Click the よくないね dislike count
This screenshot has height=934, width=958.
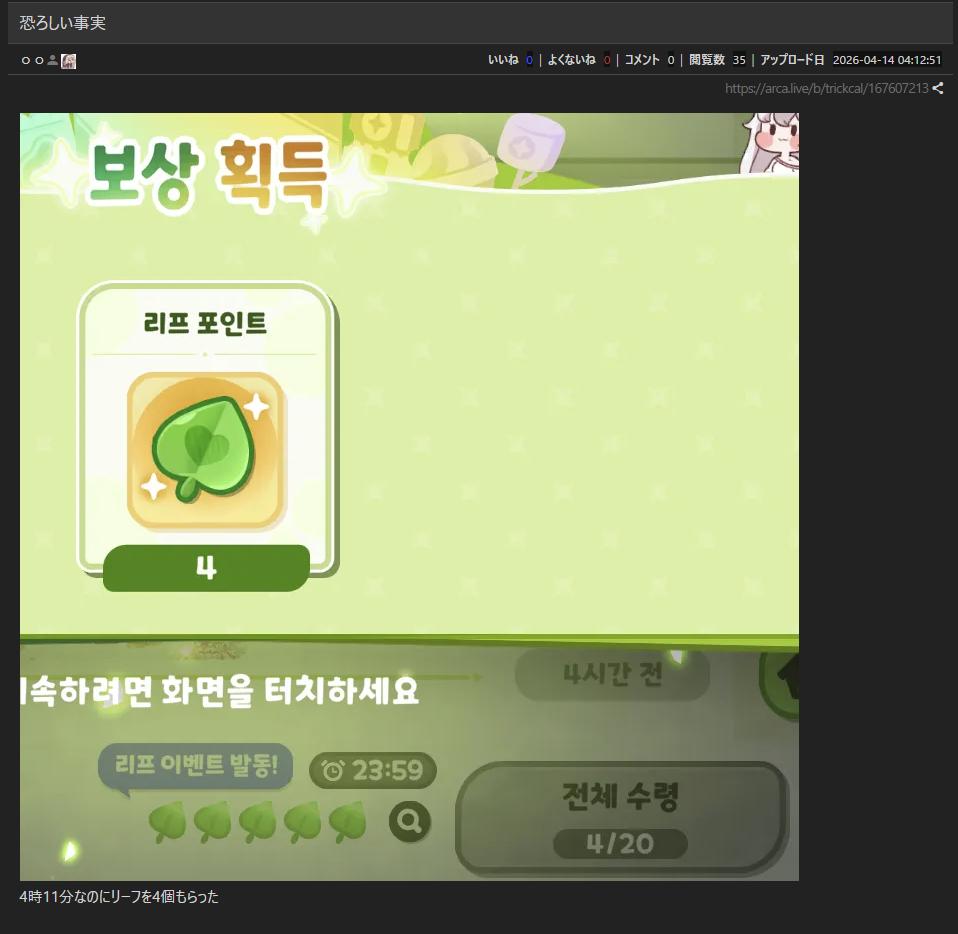pyautogui.click(x=606, y=60)
